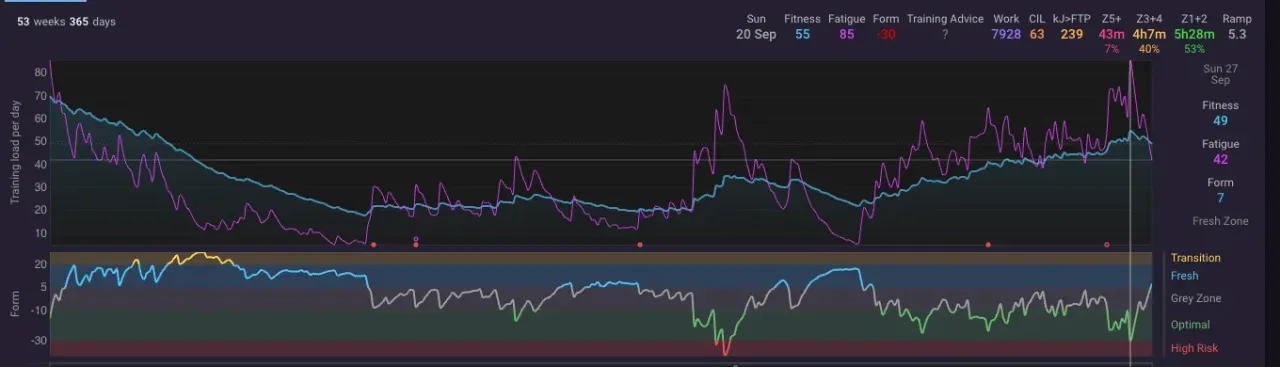This screenshot has height=367, width=1280.
Task: Click the header Fitness value 55
Action: point(802,35)
